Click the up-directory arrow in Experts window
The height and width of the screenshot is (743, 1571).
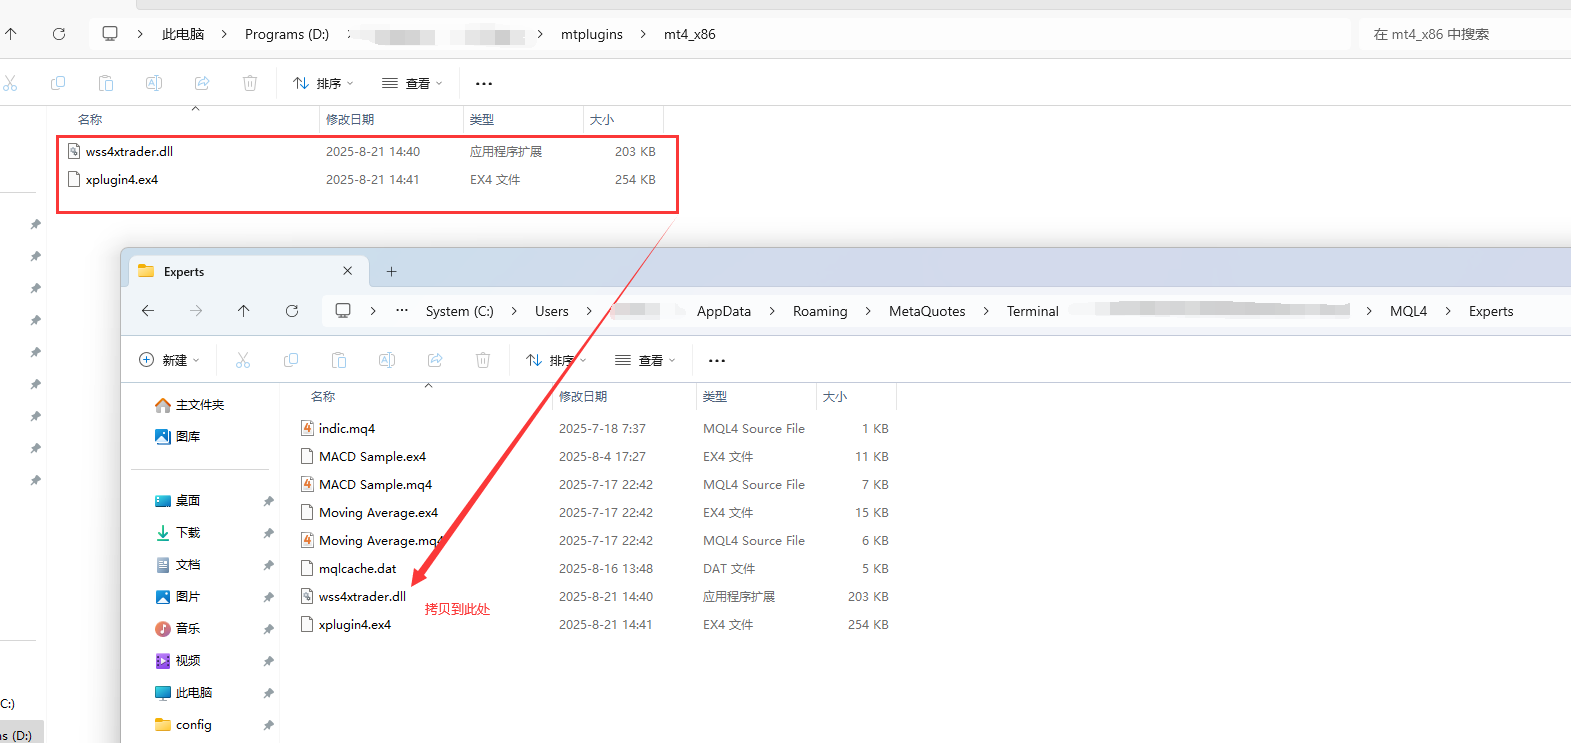click(244, 311)
